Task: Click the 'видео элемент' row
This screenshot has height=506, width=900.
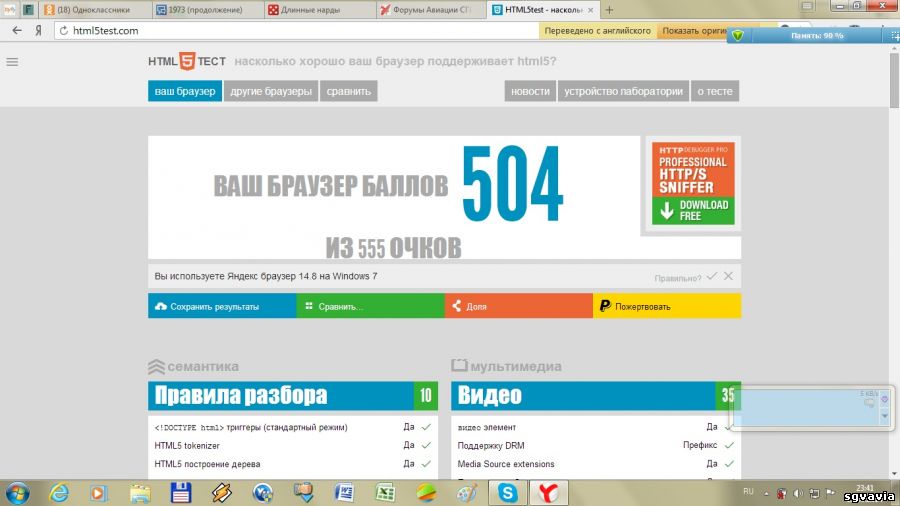Action: coord(596,427)
